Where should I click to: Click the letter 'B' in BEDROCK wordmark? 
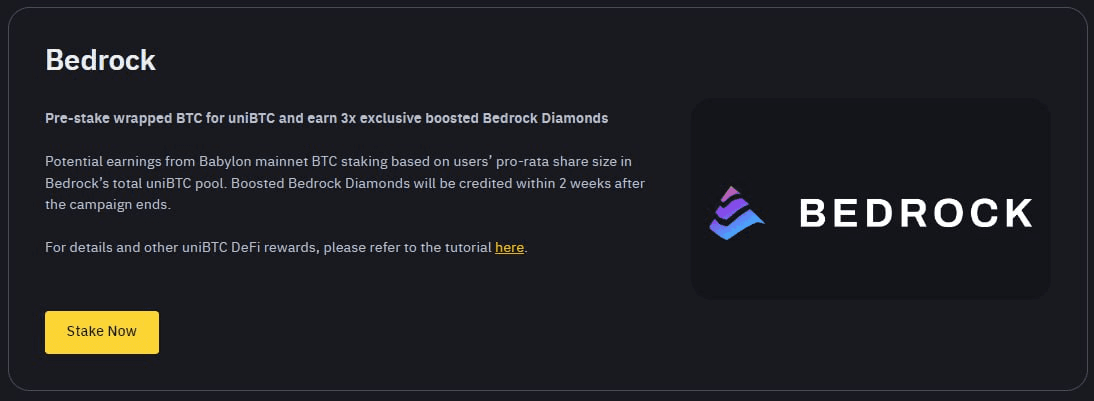812,213
